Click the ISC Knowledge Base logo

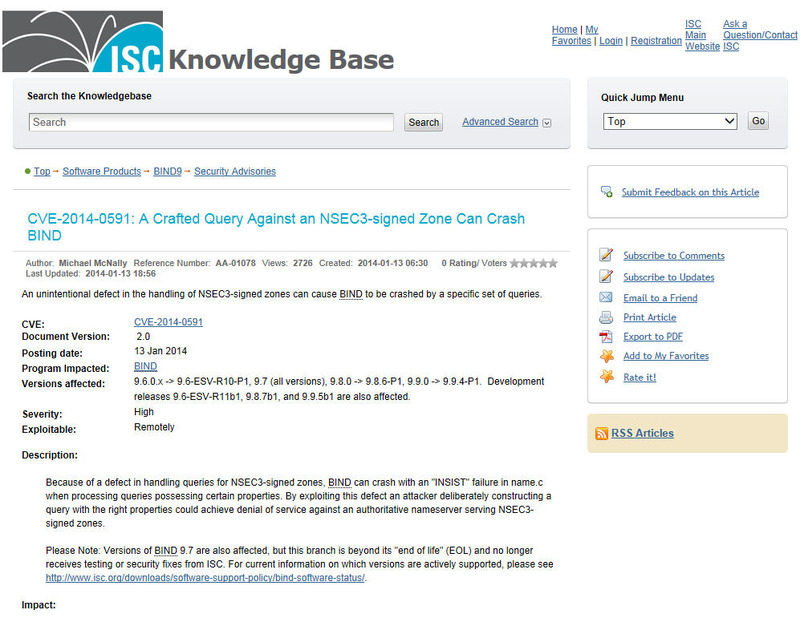tap(198, 42)
